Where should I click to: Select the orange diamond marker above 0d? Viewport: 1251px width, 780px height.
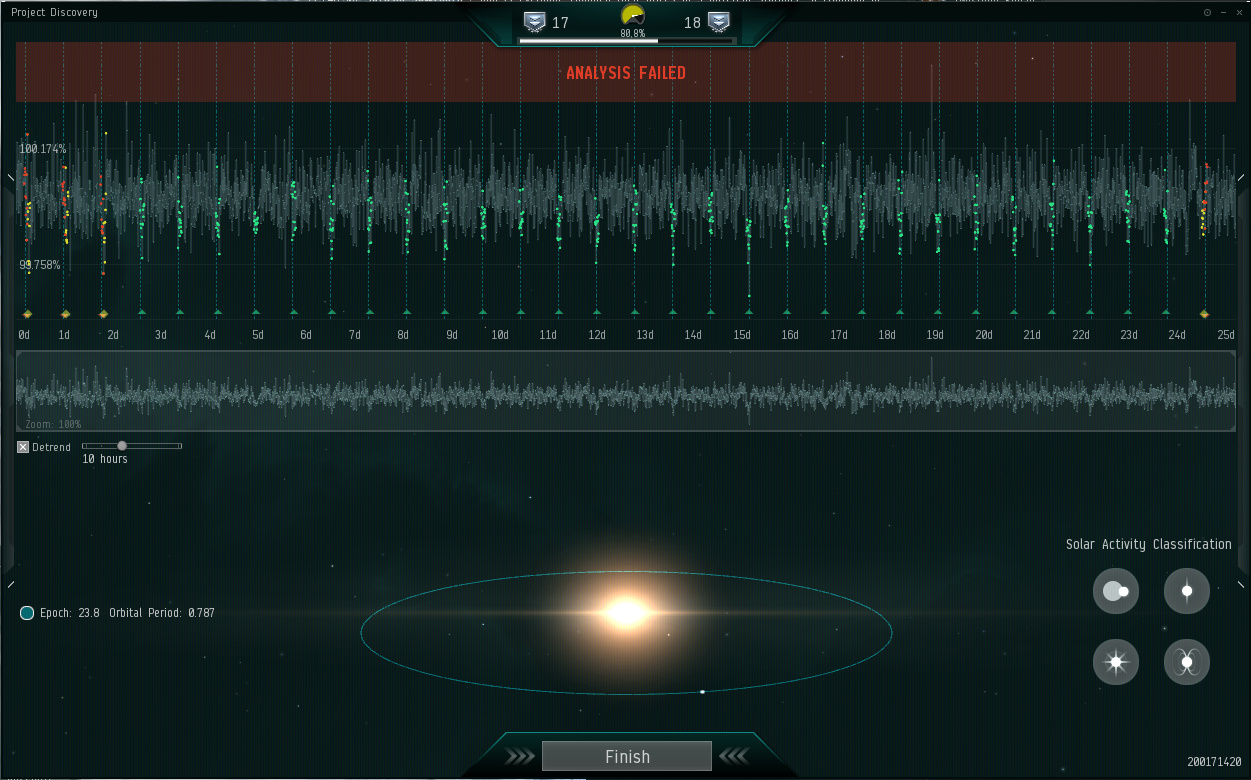click(x=27, y=314)
